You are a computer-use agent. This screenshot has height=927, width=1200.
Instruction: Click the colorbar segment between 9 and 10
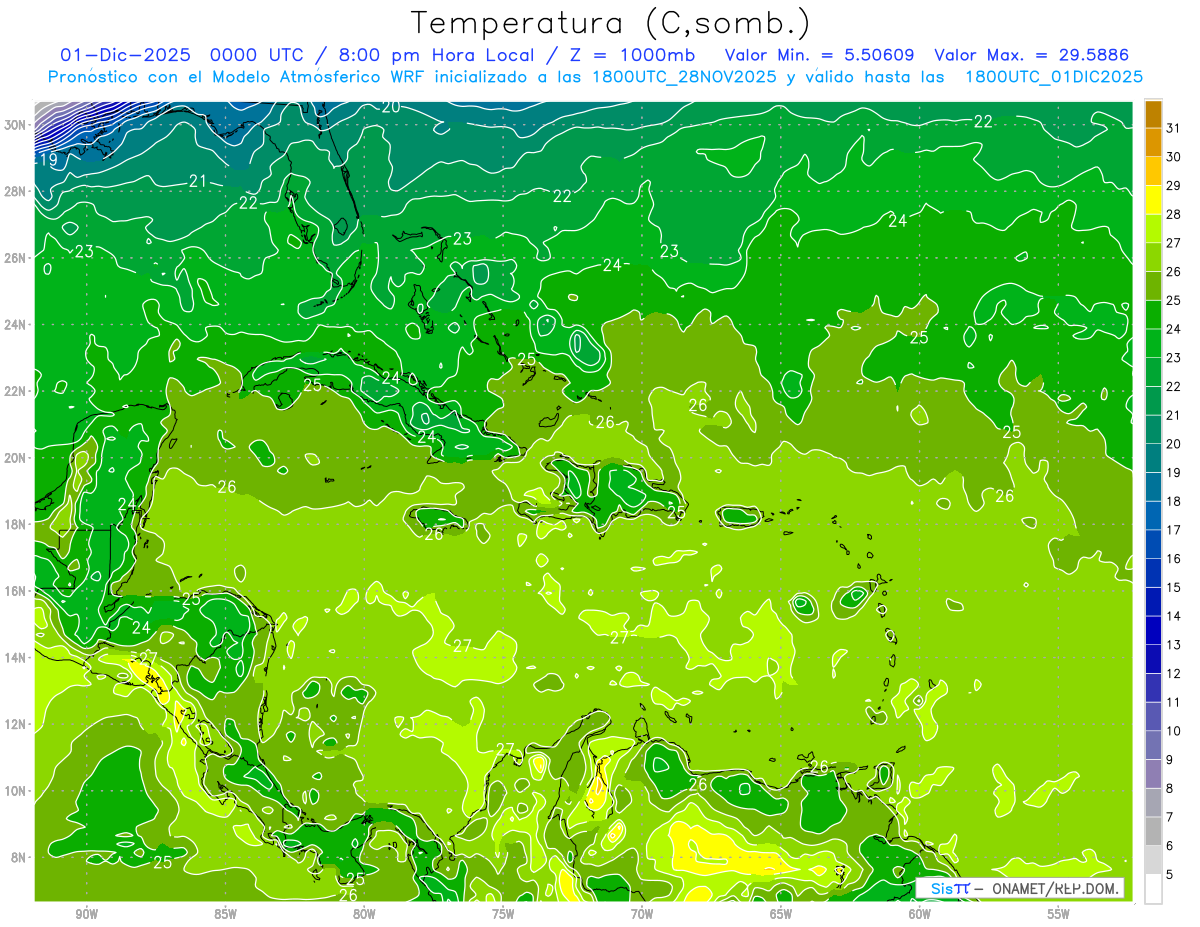(x=1153, y=745)
